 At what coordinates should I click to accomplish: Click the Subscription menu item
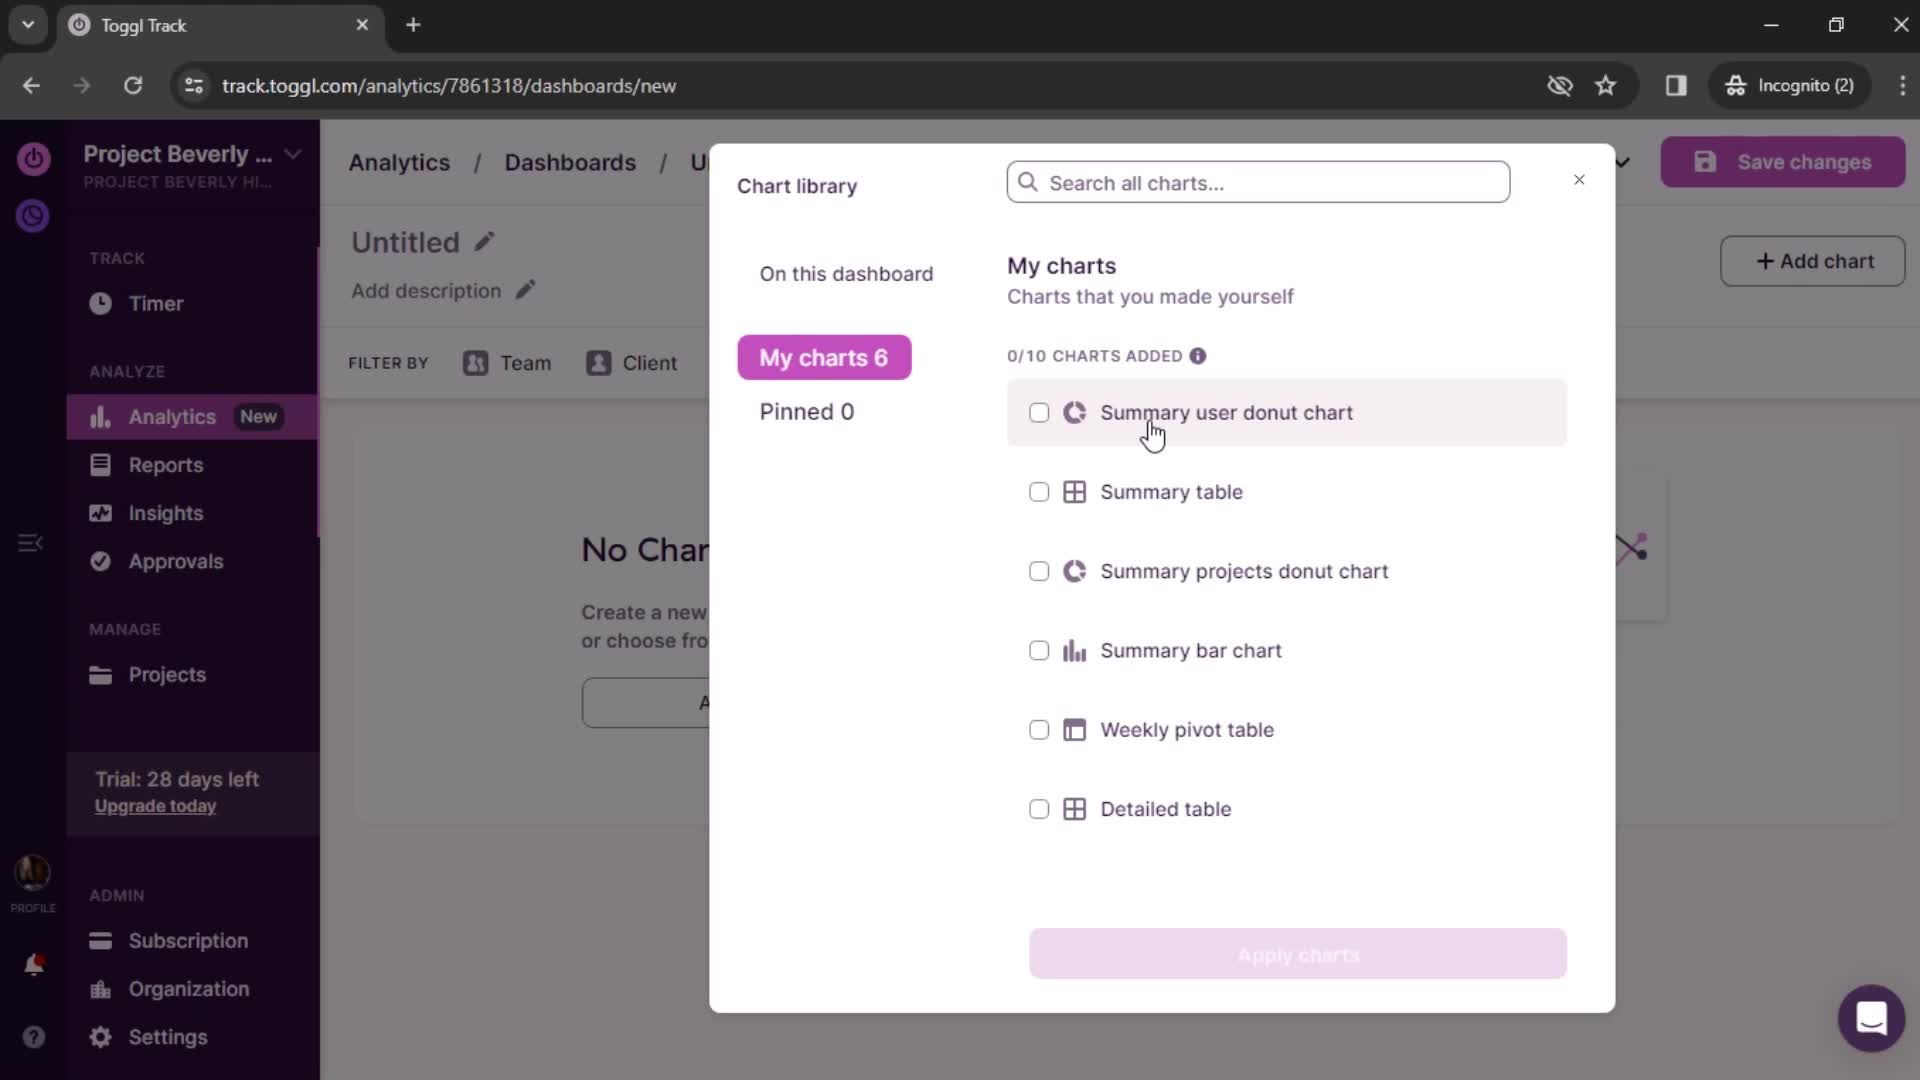[x=189, y=940]
